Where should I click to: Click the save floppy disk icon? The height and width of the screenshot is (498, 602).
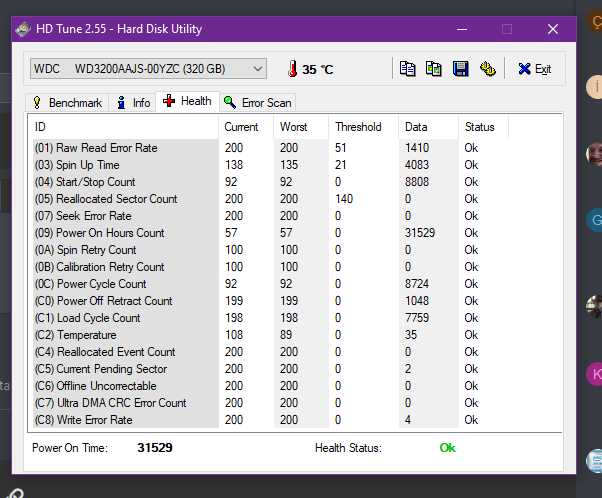[x=460, y=69]
